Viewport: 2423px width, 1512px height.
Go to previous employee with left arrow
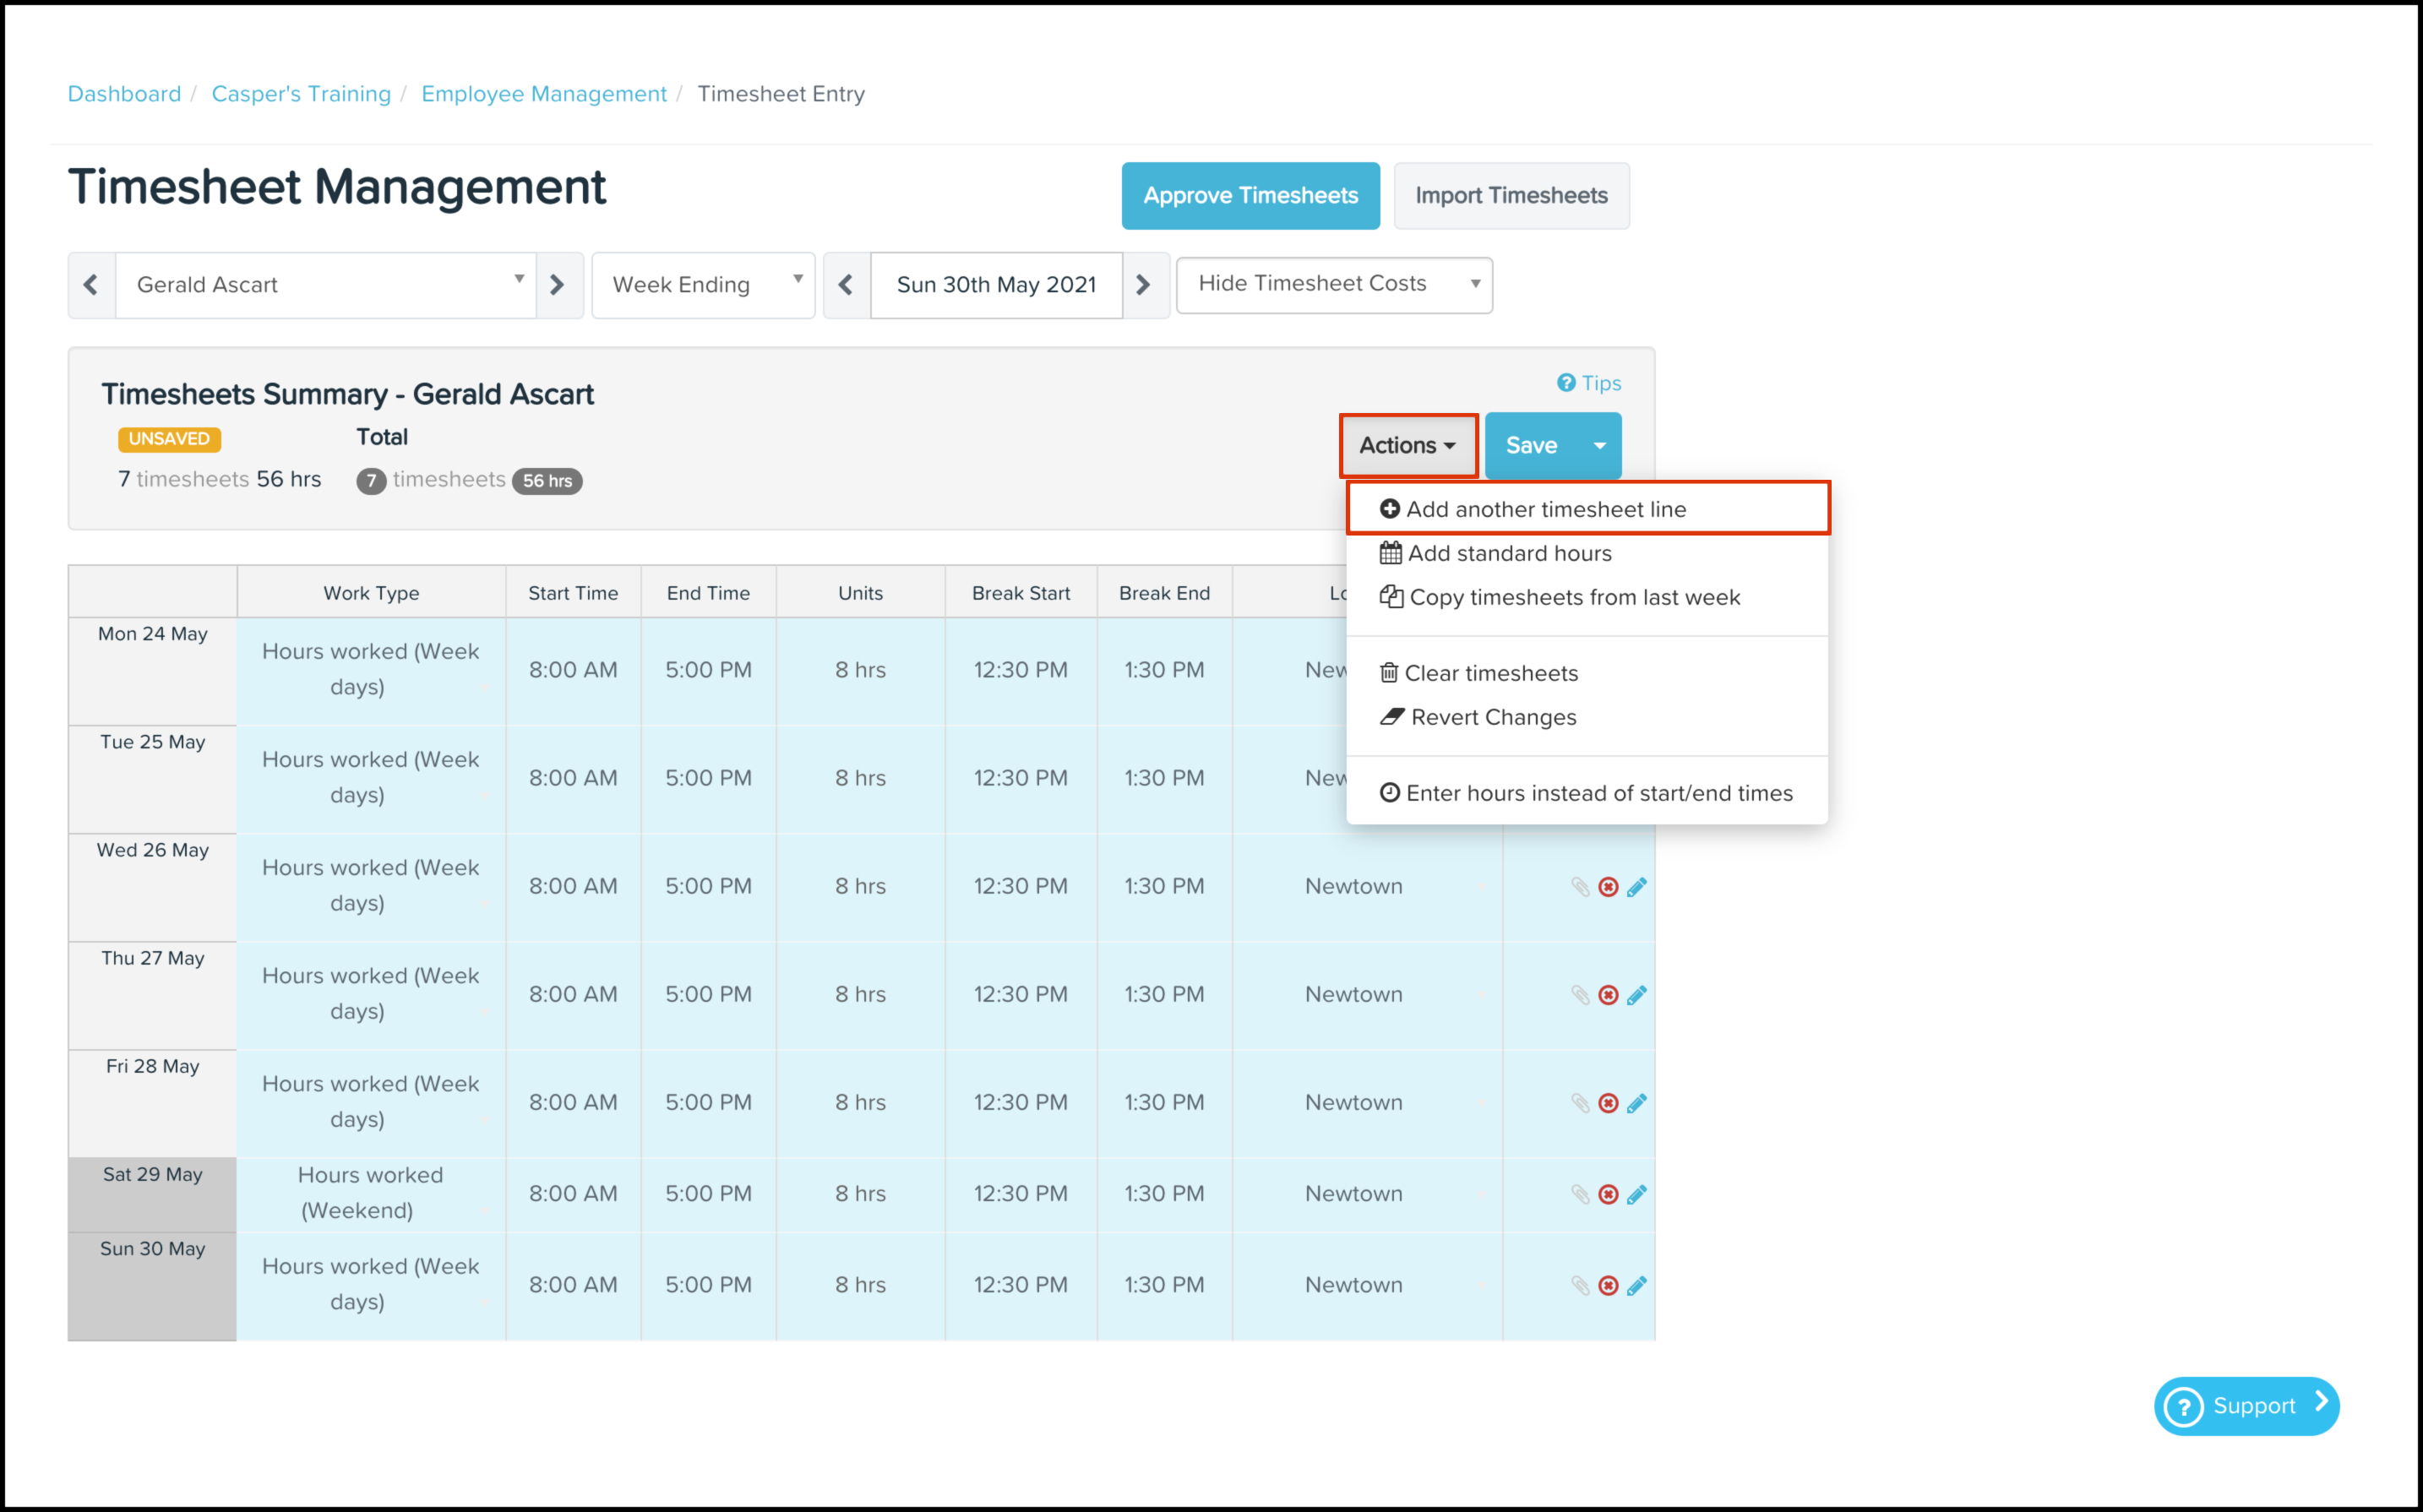(x=91, y=285)
